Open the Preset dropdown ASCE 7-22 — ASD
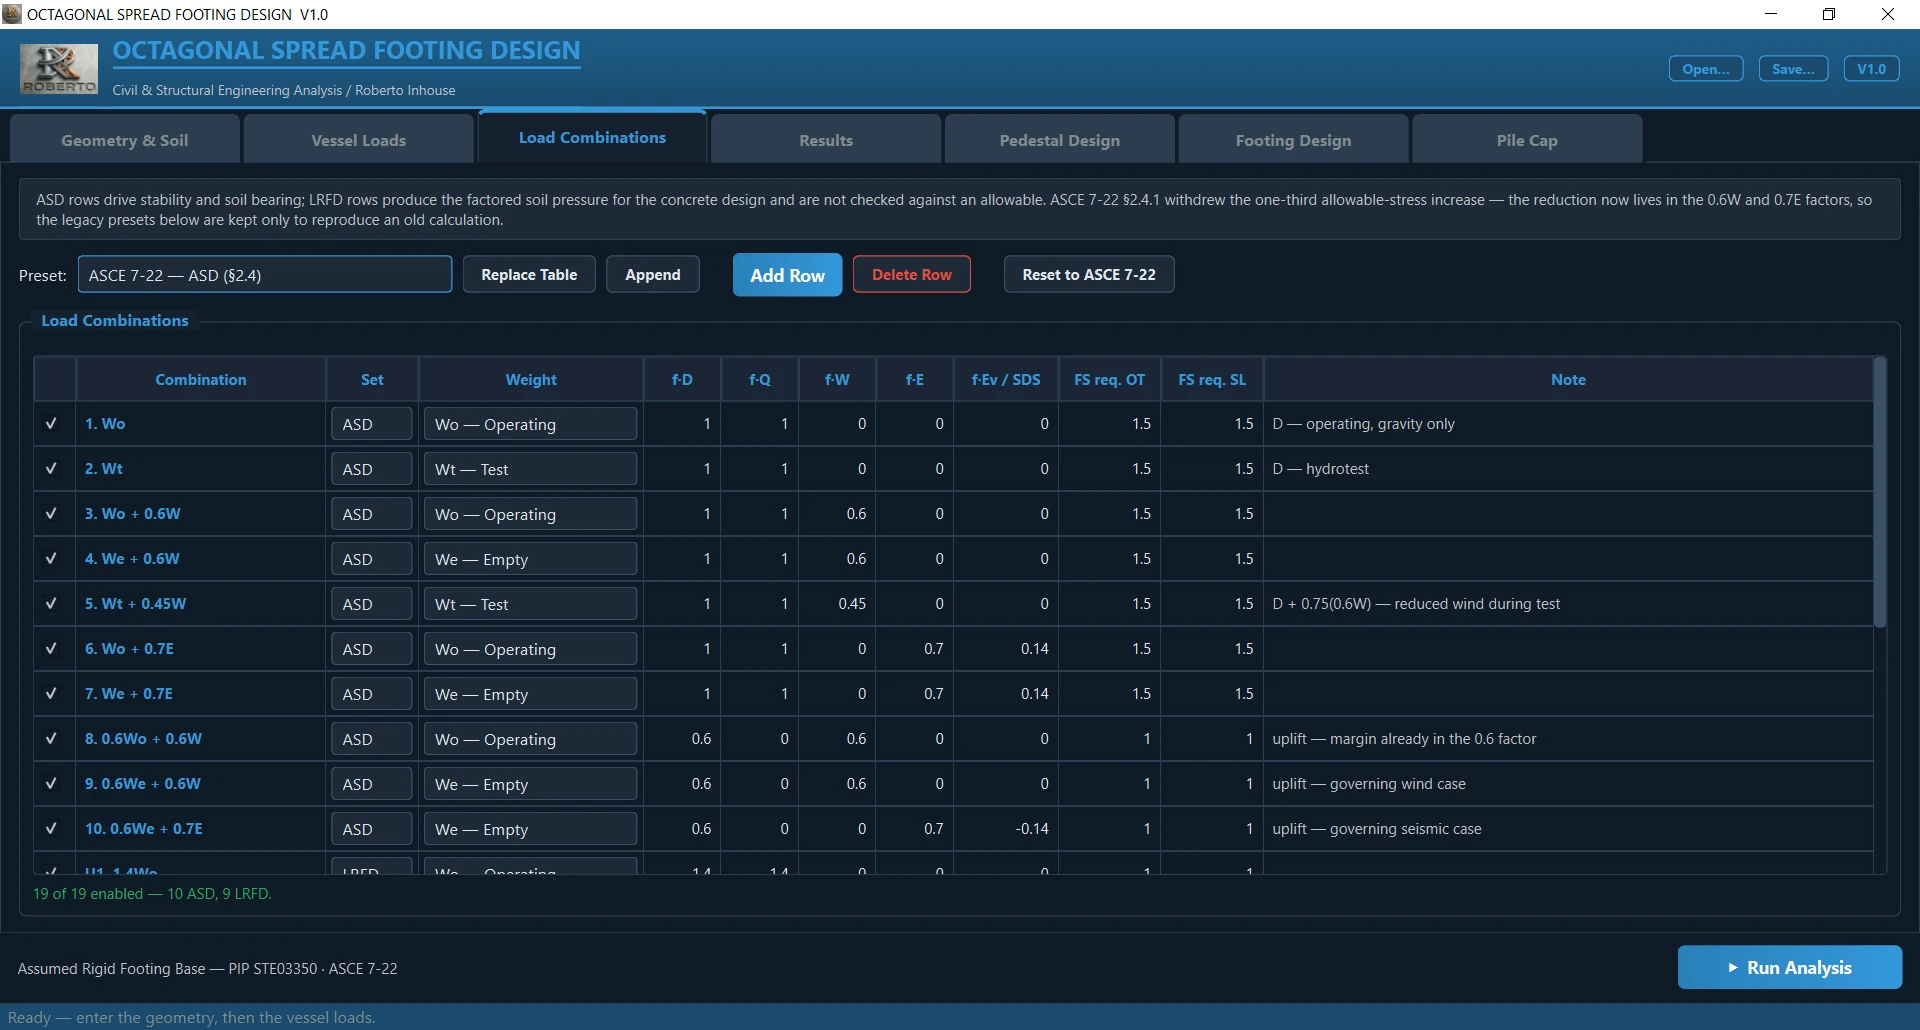This screenshot has width=1920, height=1030. coord(265,275)
